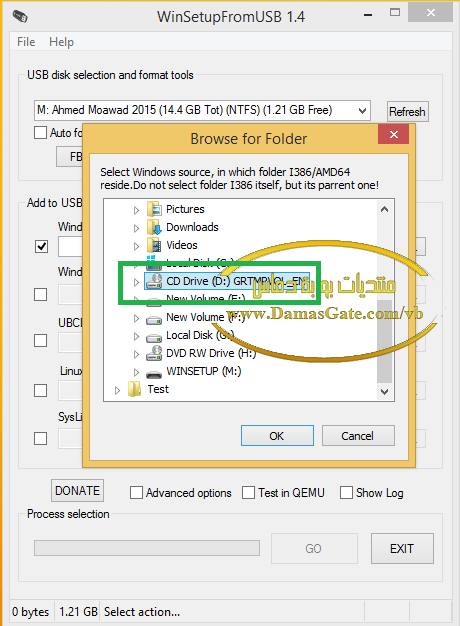460x626 pixels.
Task: Open the Help menu
Action: (61, 42)
